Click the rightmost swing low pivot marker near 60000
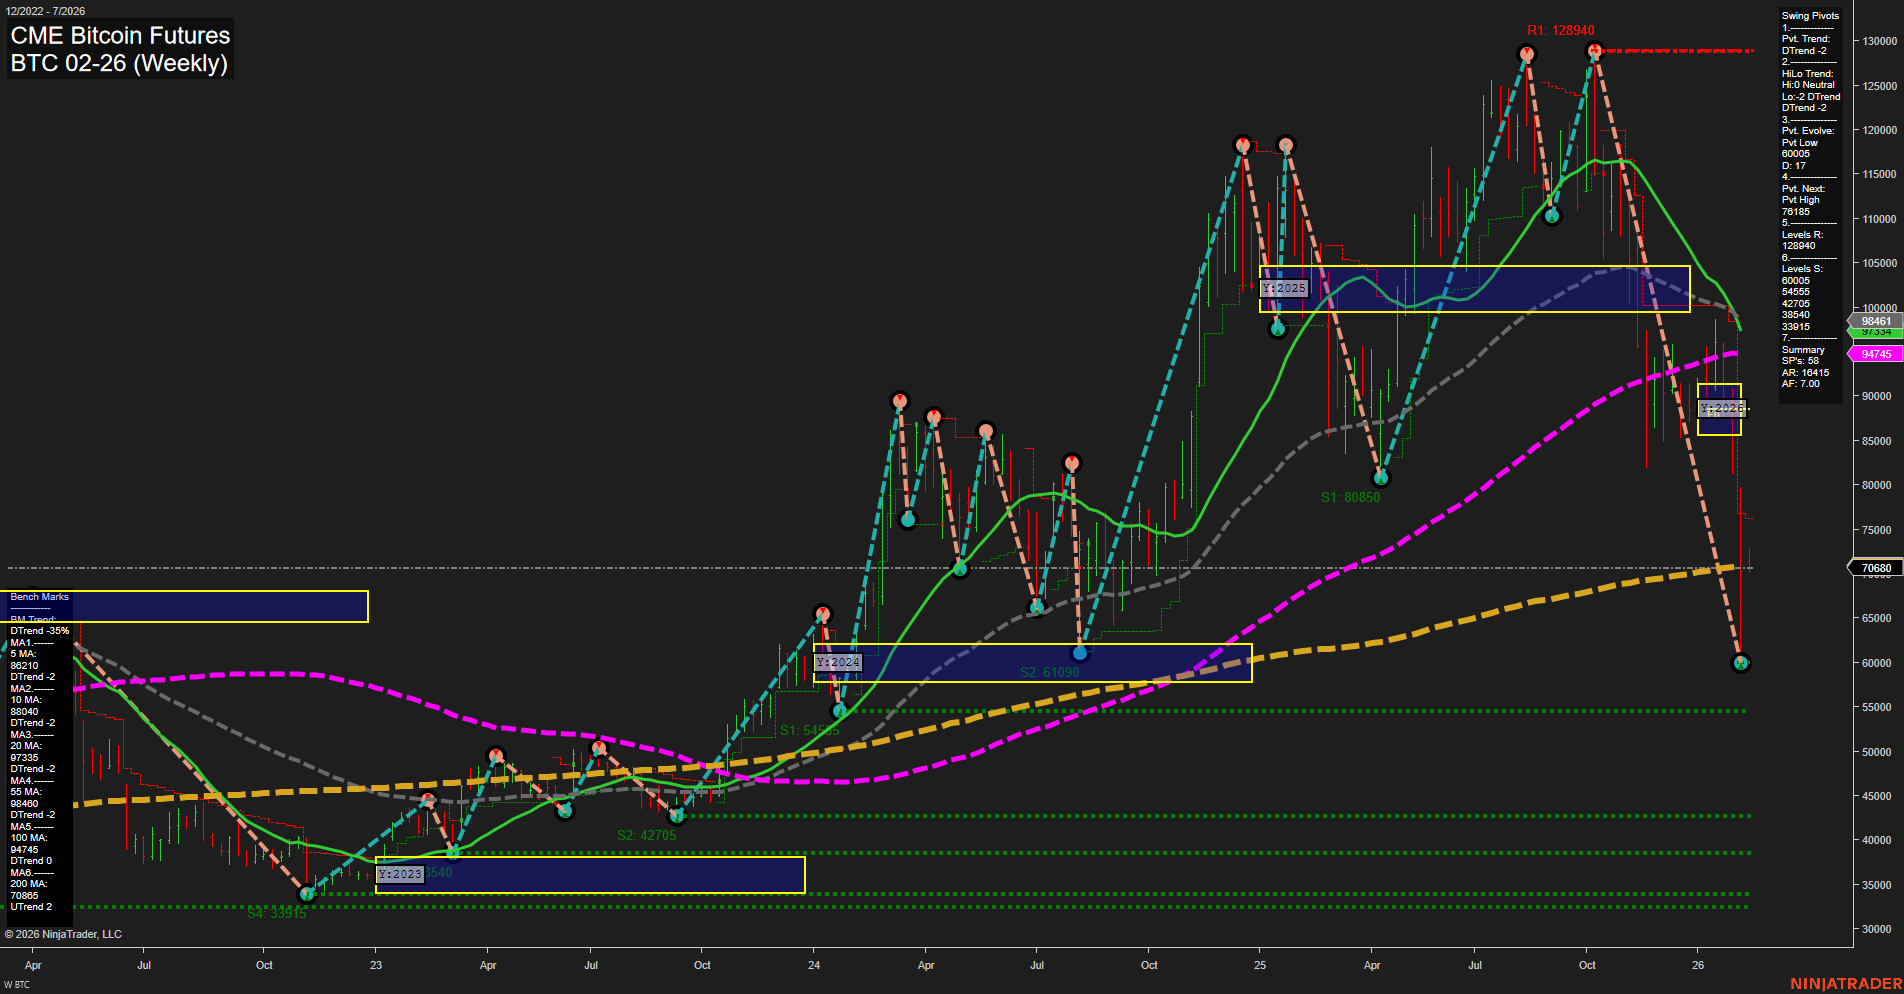 (x=1740, y=662)
